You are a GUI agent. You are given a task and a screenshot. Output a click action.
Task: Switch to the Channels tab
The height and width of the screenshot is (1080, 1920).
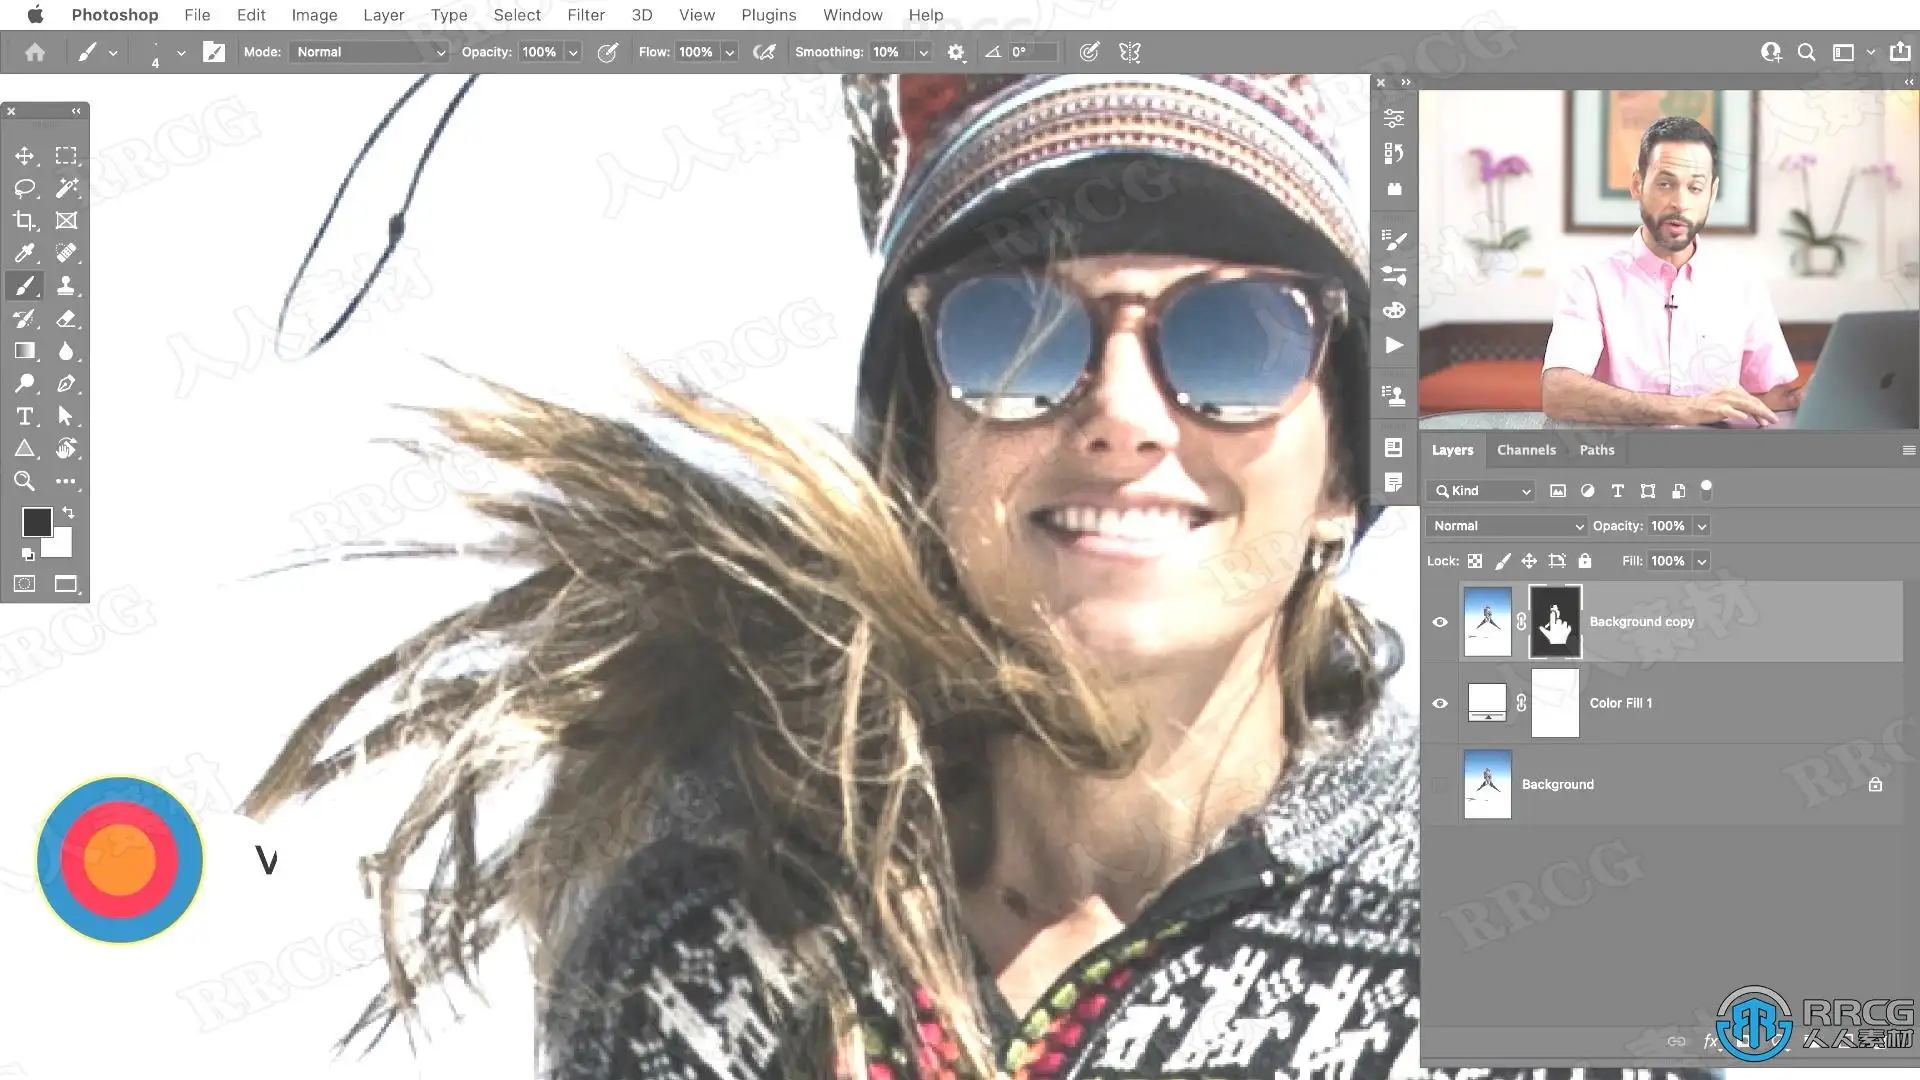1526,450
